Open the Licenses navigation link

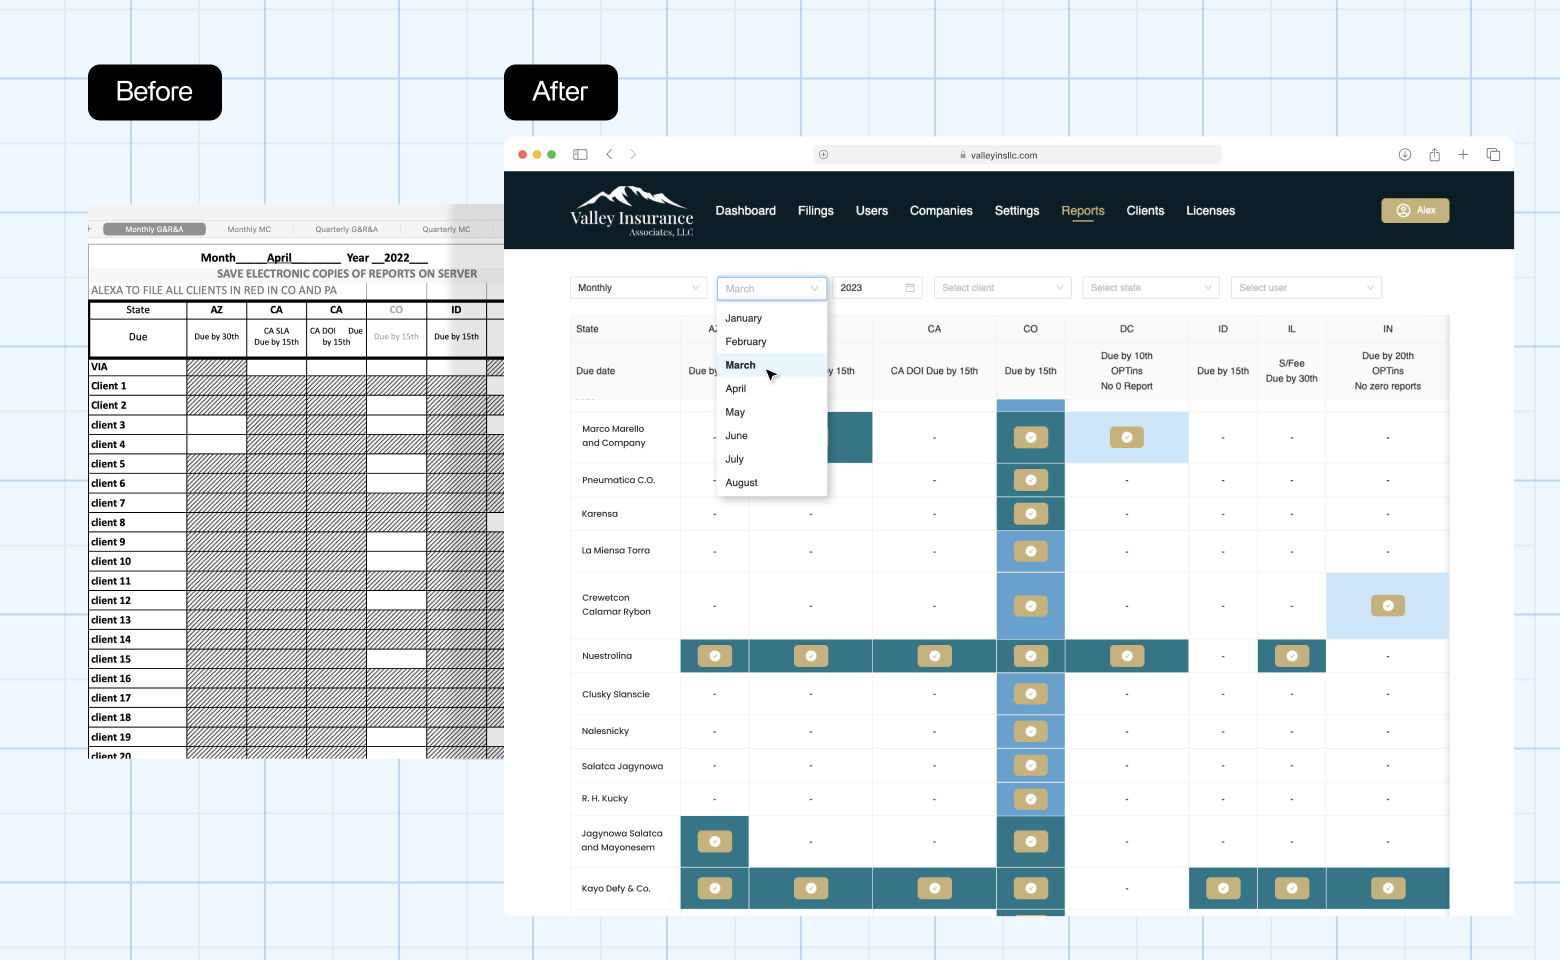point(1210,211)
